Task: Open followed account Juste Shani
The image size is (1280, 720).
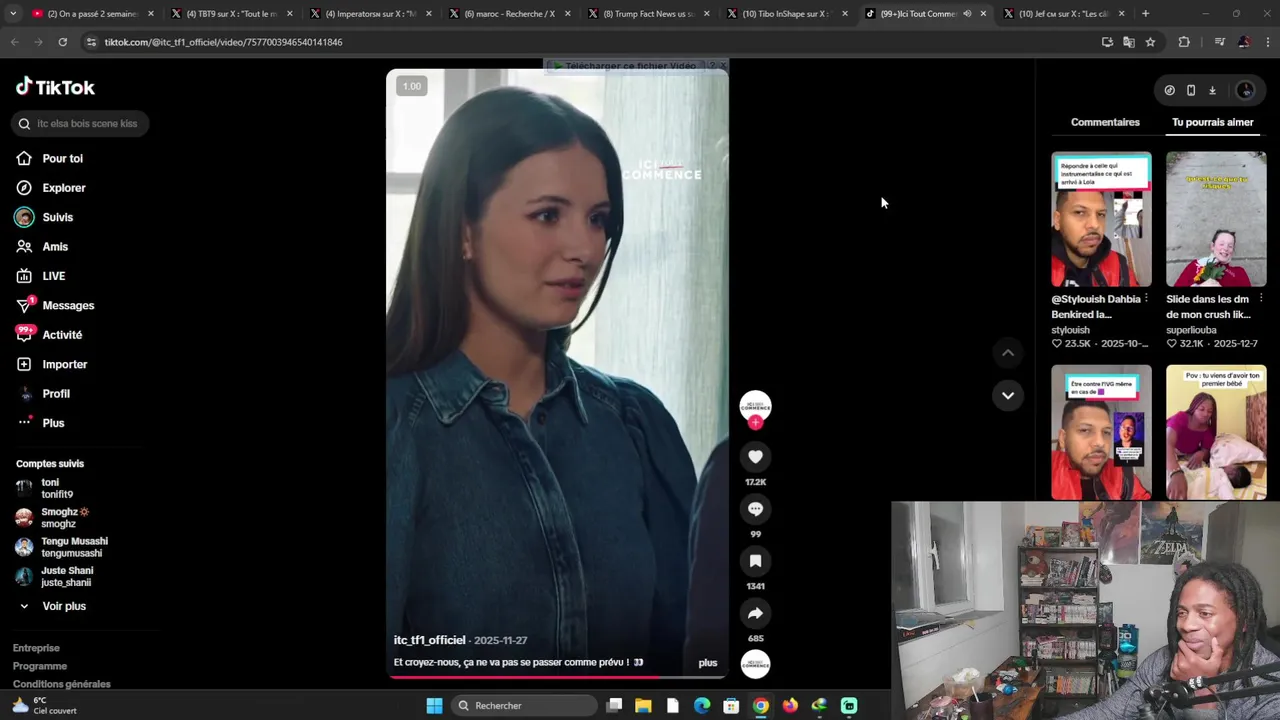Action: pos(54,577)
